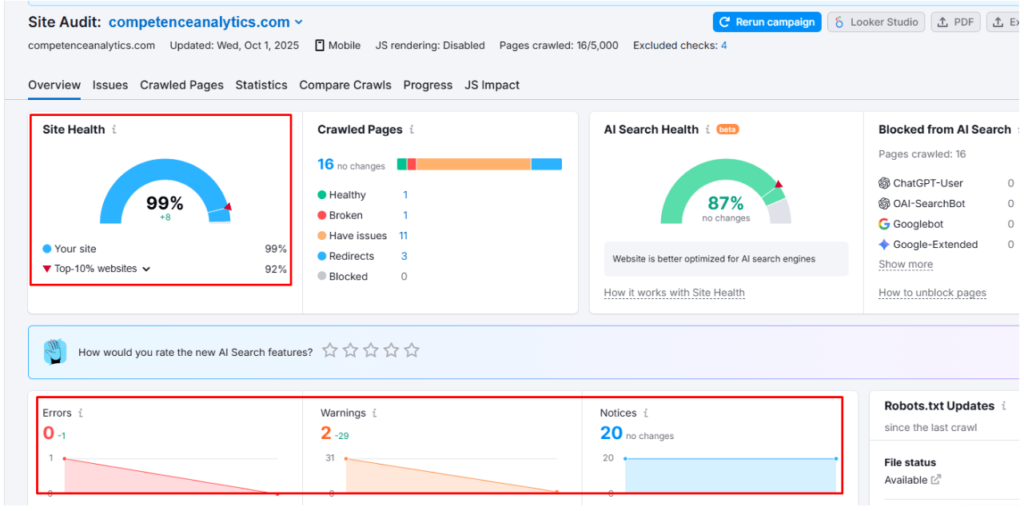Open the Warnings info icon
This screenshot has width=1024, height=511.
point(374,413)
